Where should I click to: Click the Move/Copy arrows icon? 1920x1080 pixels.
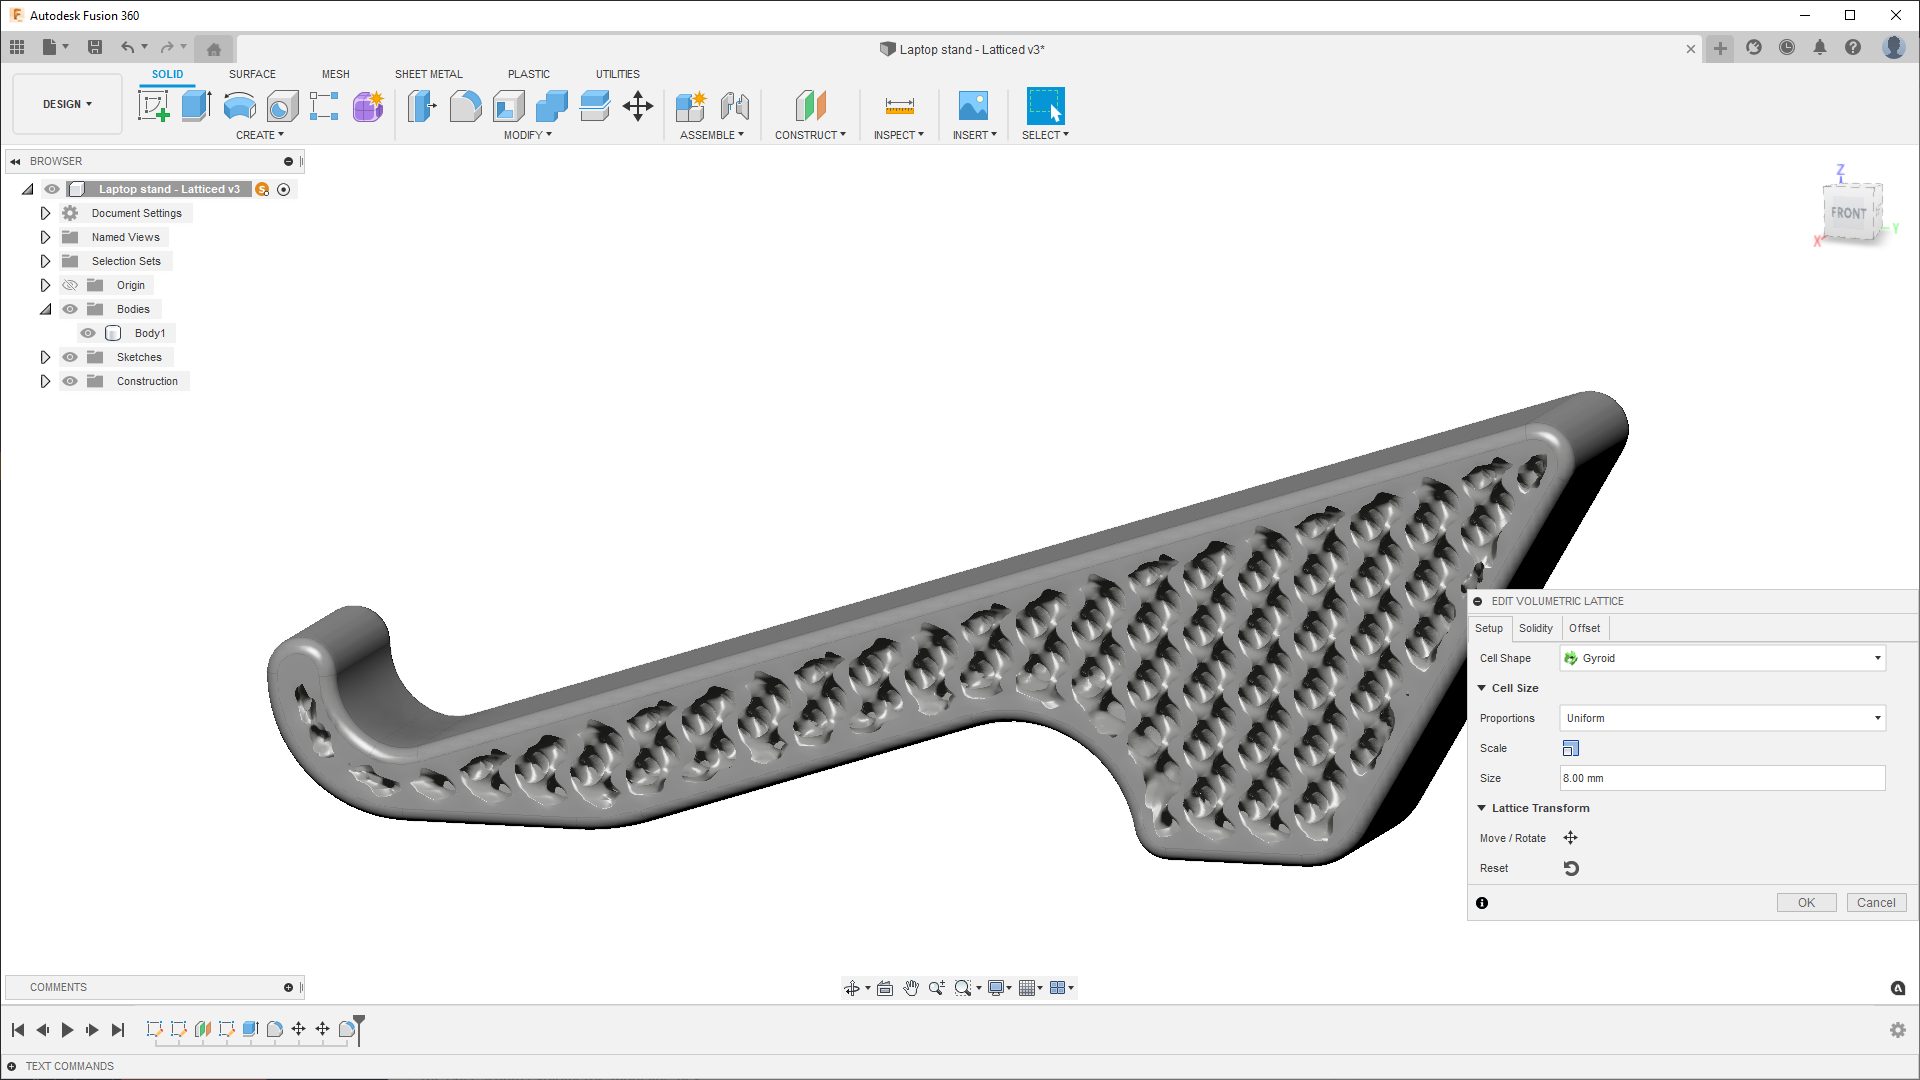[638, 106]
